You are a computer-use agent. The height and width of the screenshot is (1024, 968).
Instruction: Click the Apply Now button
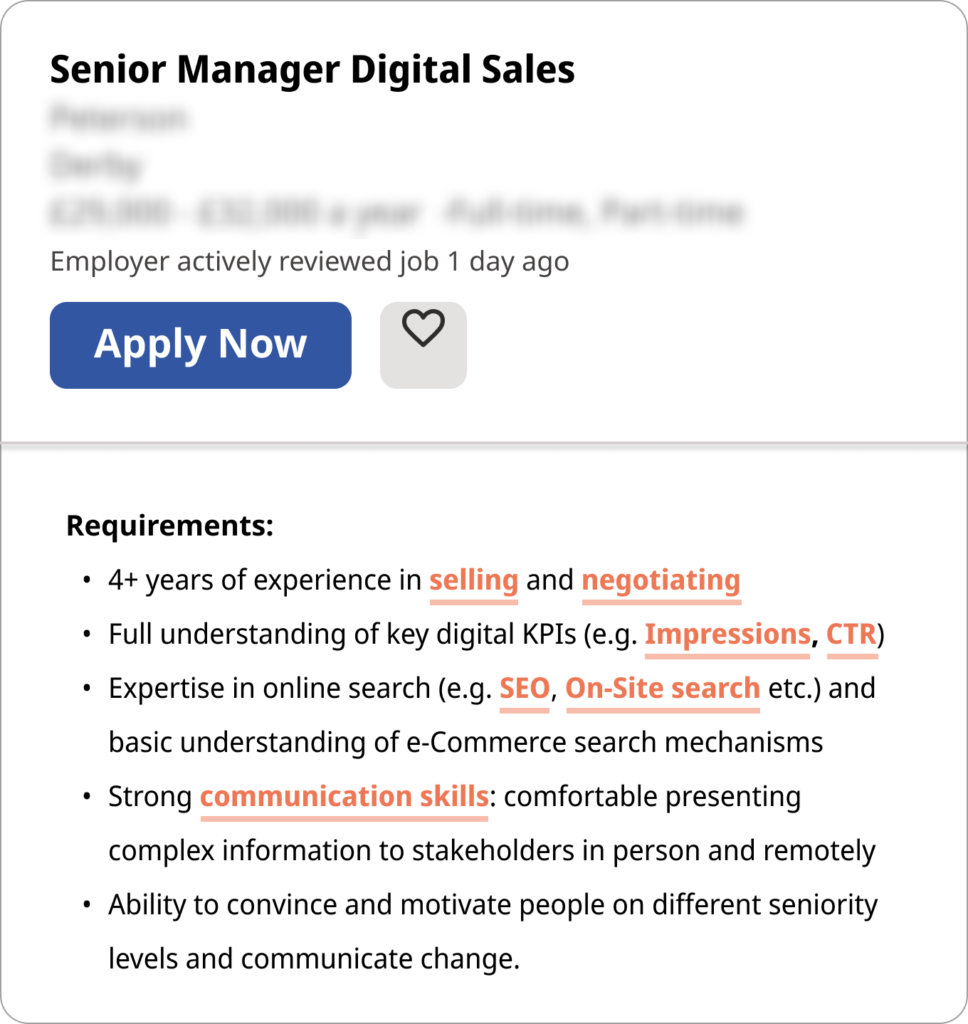click(x=200, y=344)
